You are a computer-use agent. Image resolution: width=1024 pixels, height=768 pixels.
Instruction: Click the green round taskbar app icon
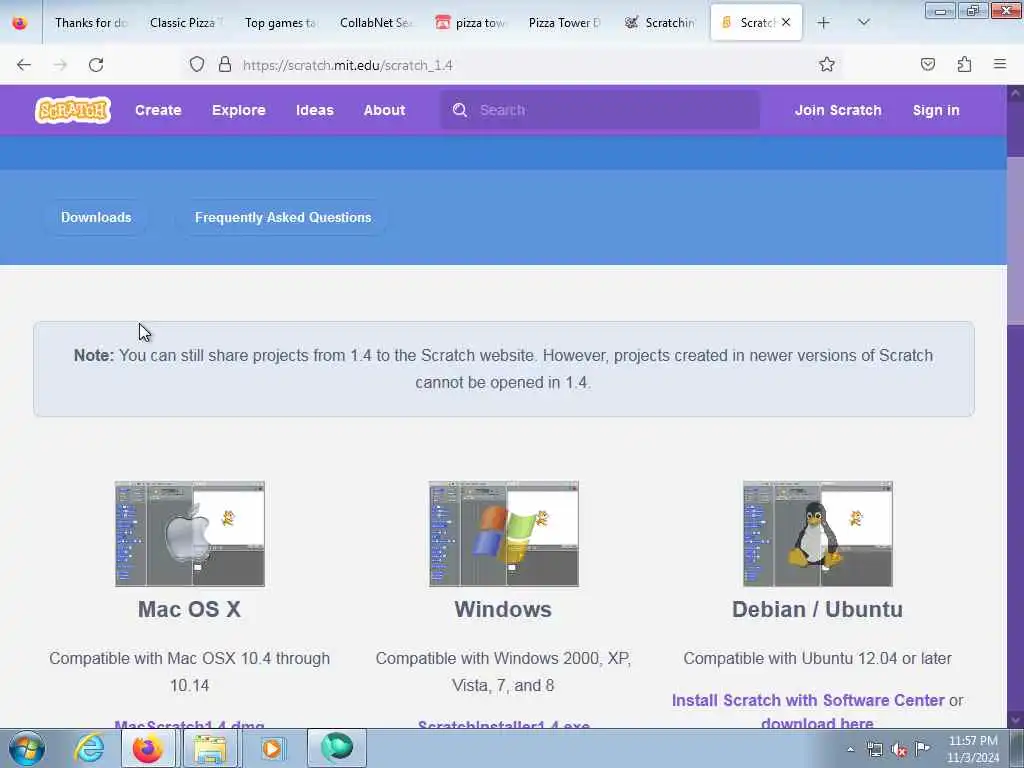tap(336, 747)
